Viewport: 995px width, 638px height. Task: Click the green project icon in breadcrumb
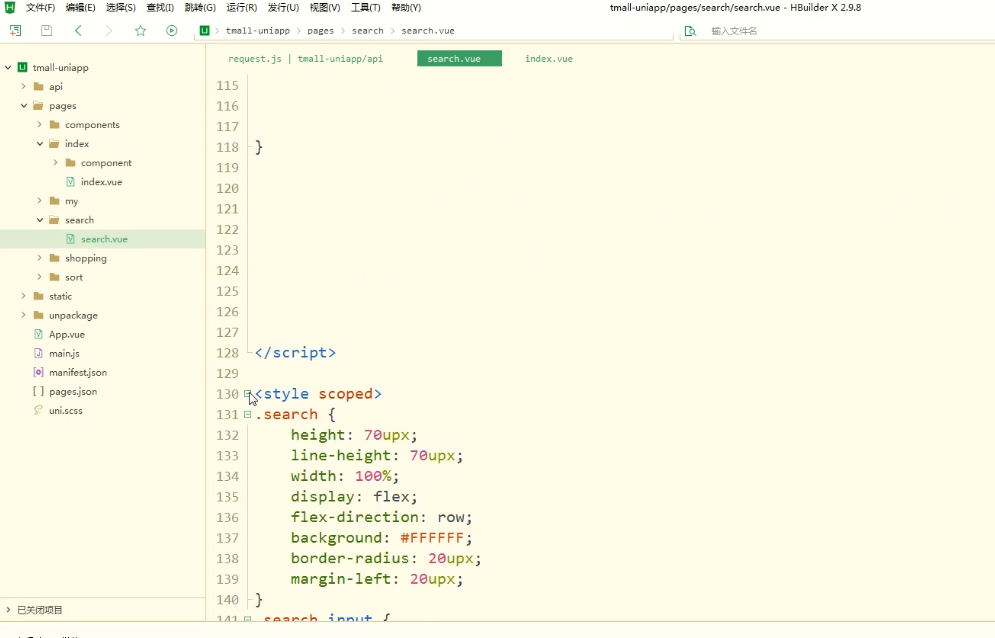tap(204, 30)
